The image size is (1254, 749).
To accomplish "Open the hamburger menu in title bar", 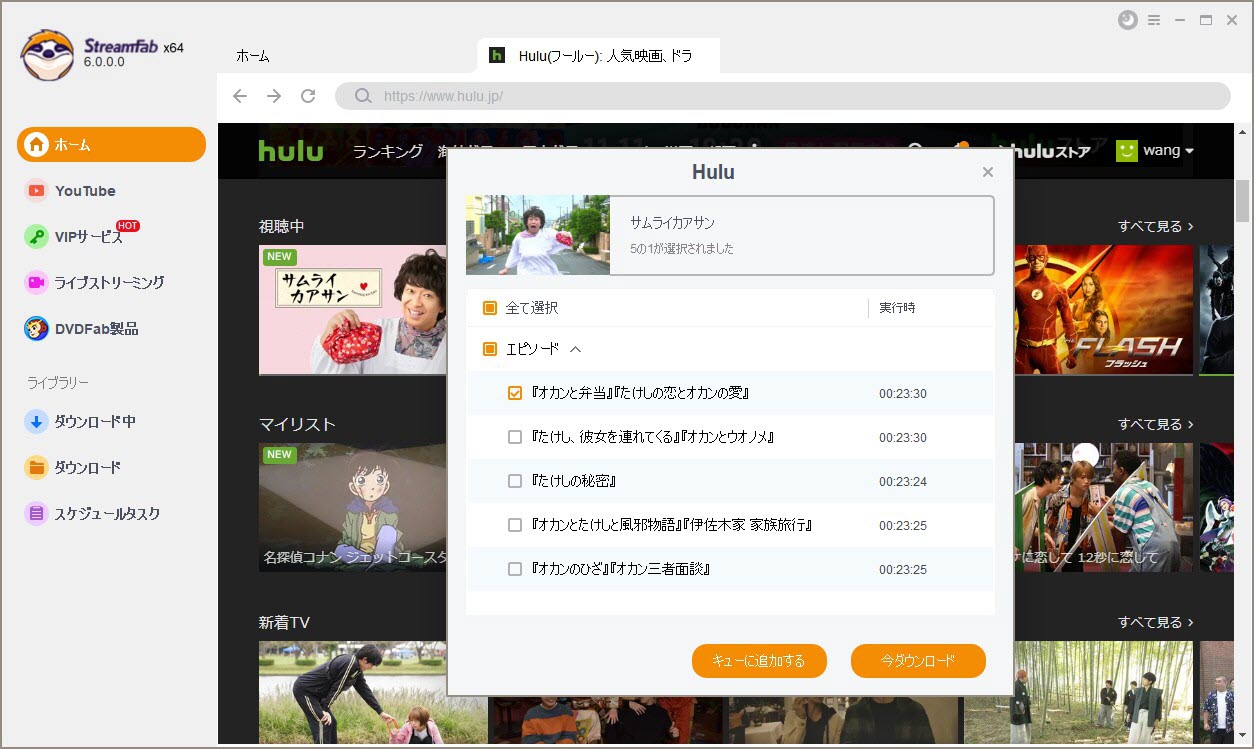I will click(1154, 20).
